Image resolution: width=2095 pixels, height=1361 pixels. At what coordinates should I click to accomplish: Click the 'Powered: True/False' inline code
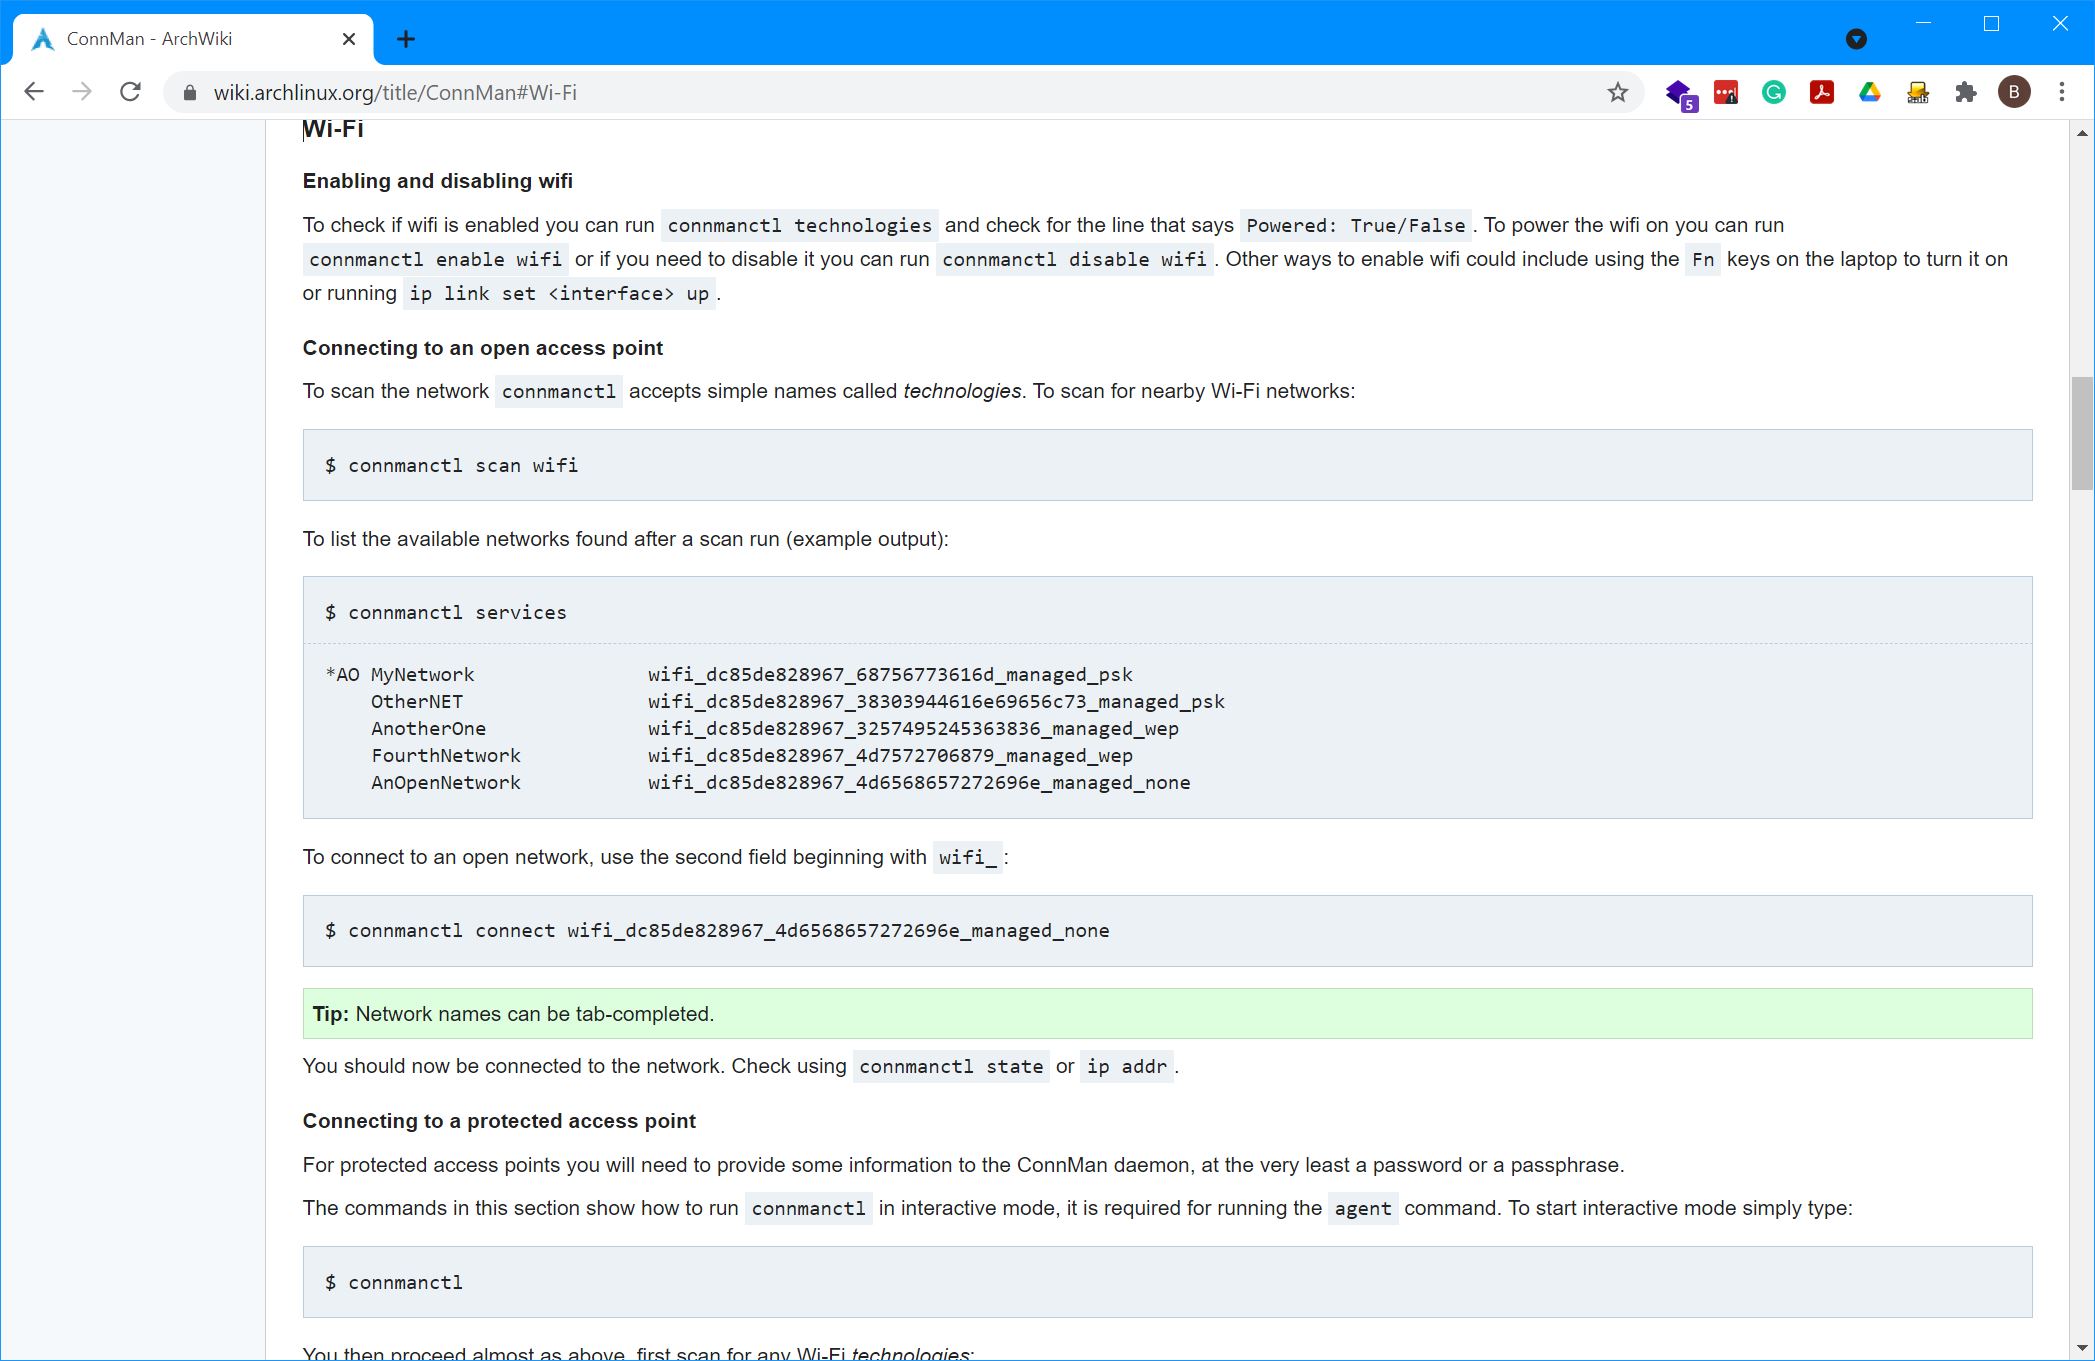(x=1355, y=226)
